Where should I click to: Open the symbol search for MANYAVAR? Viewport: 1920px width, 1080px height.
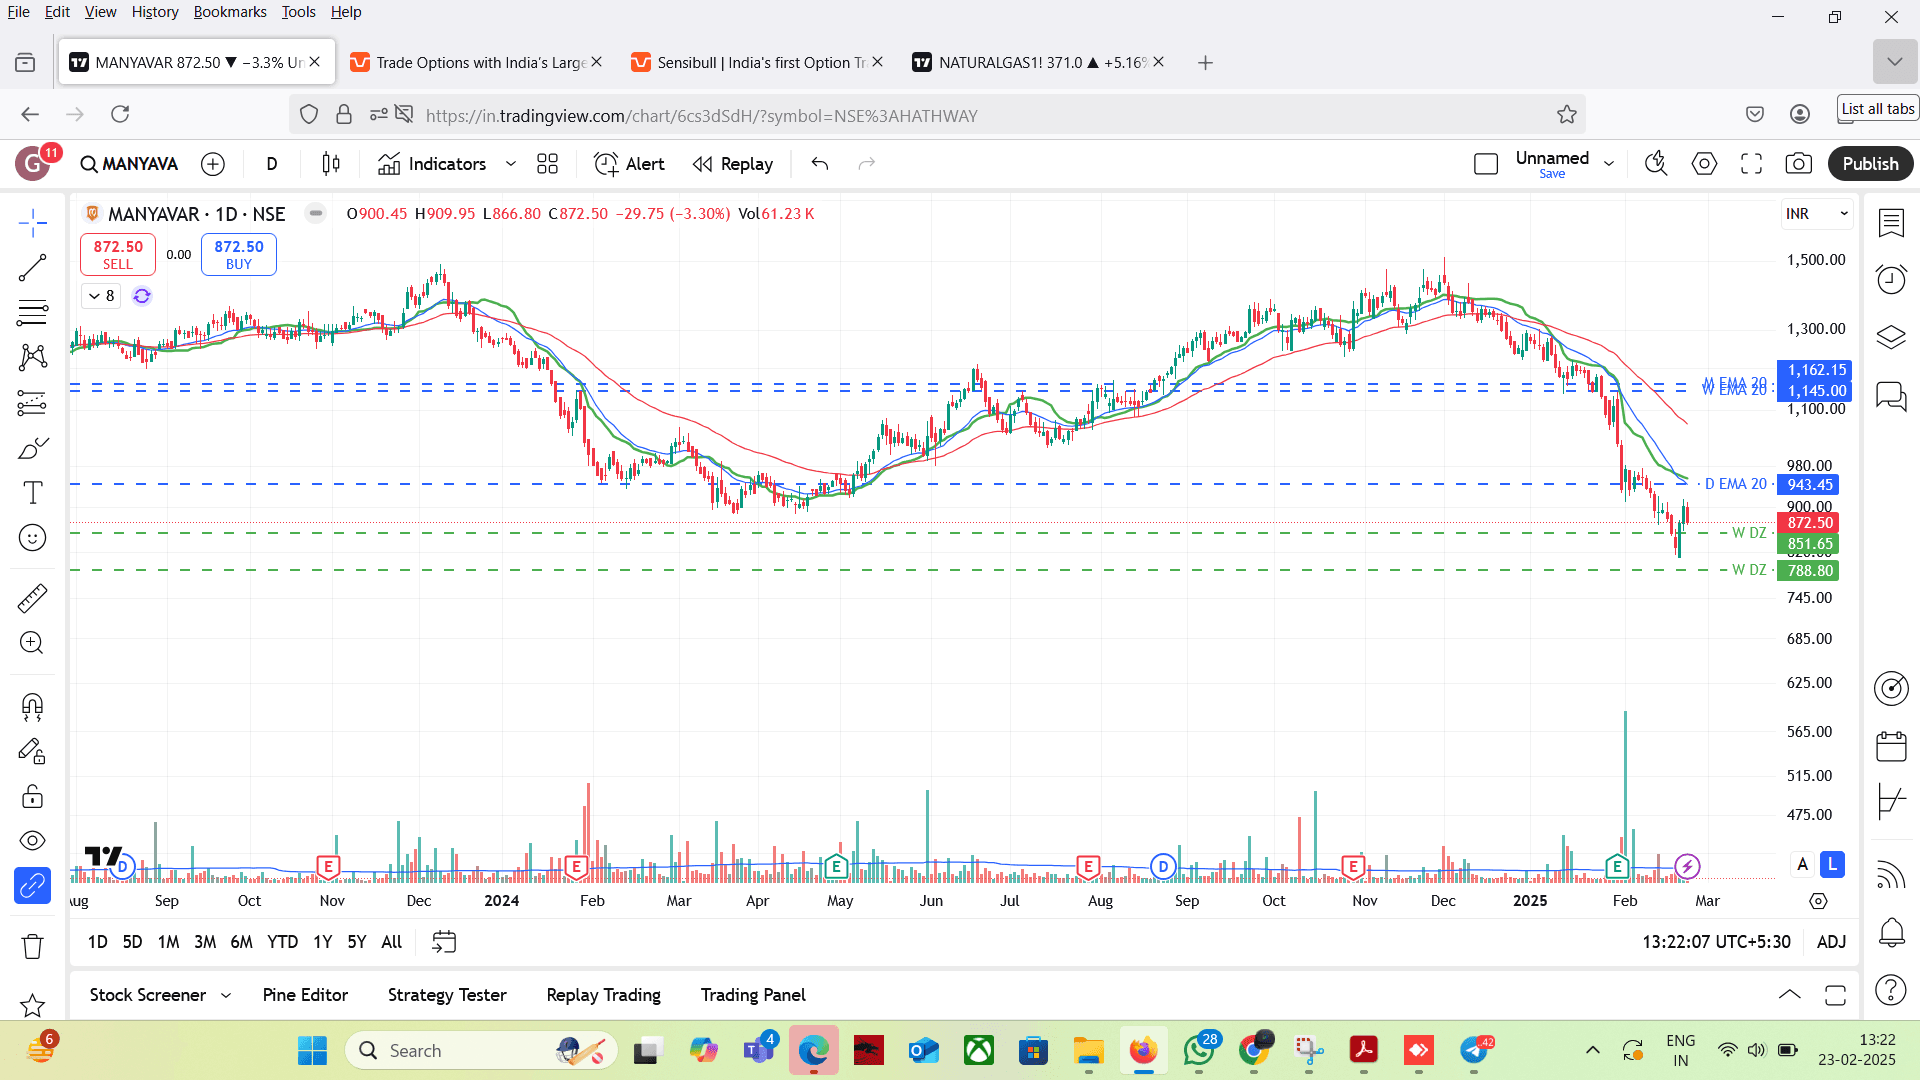point(129,164)
